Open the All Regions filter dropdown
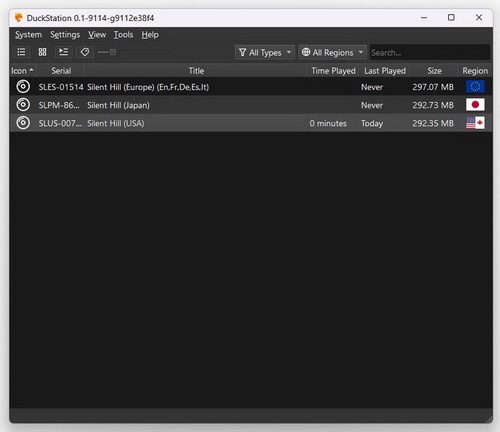This screenshot has height=432, width=500. pyautogui.click(x=332, y=52)
